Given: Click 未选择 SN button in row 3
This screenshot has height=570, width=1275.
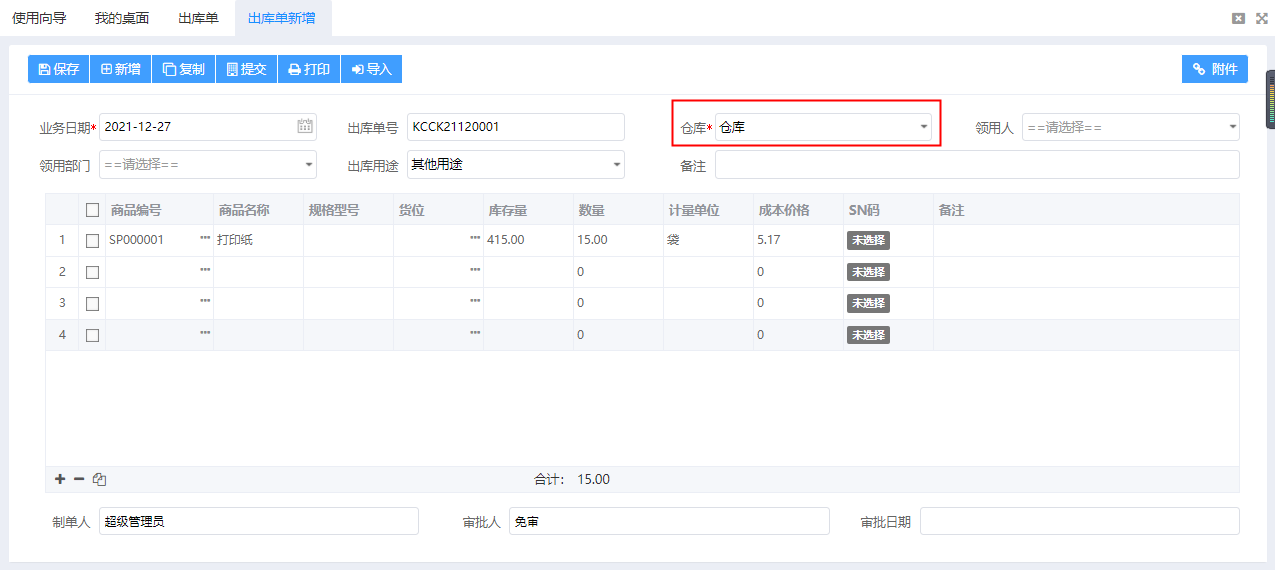Looking at the screenshot, I should point(868,303).
